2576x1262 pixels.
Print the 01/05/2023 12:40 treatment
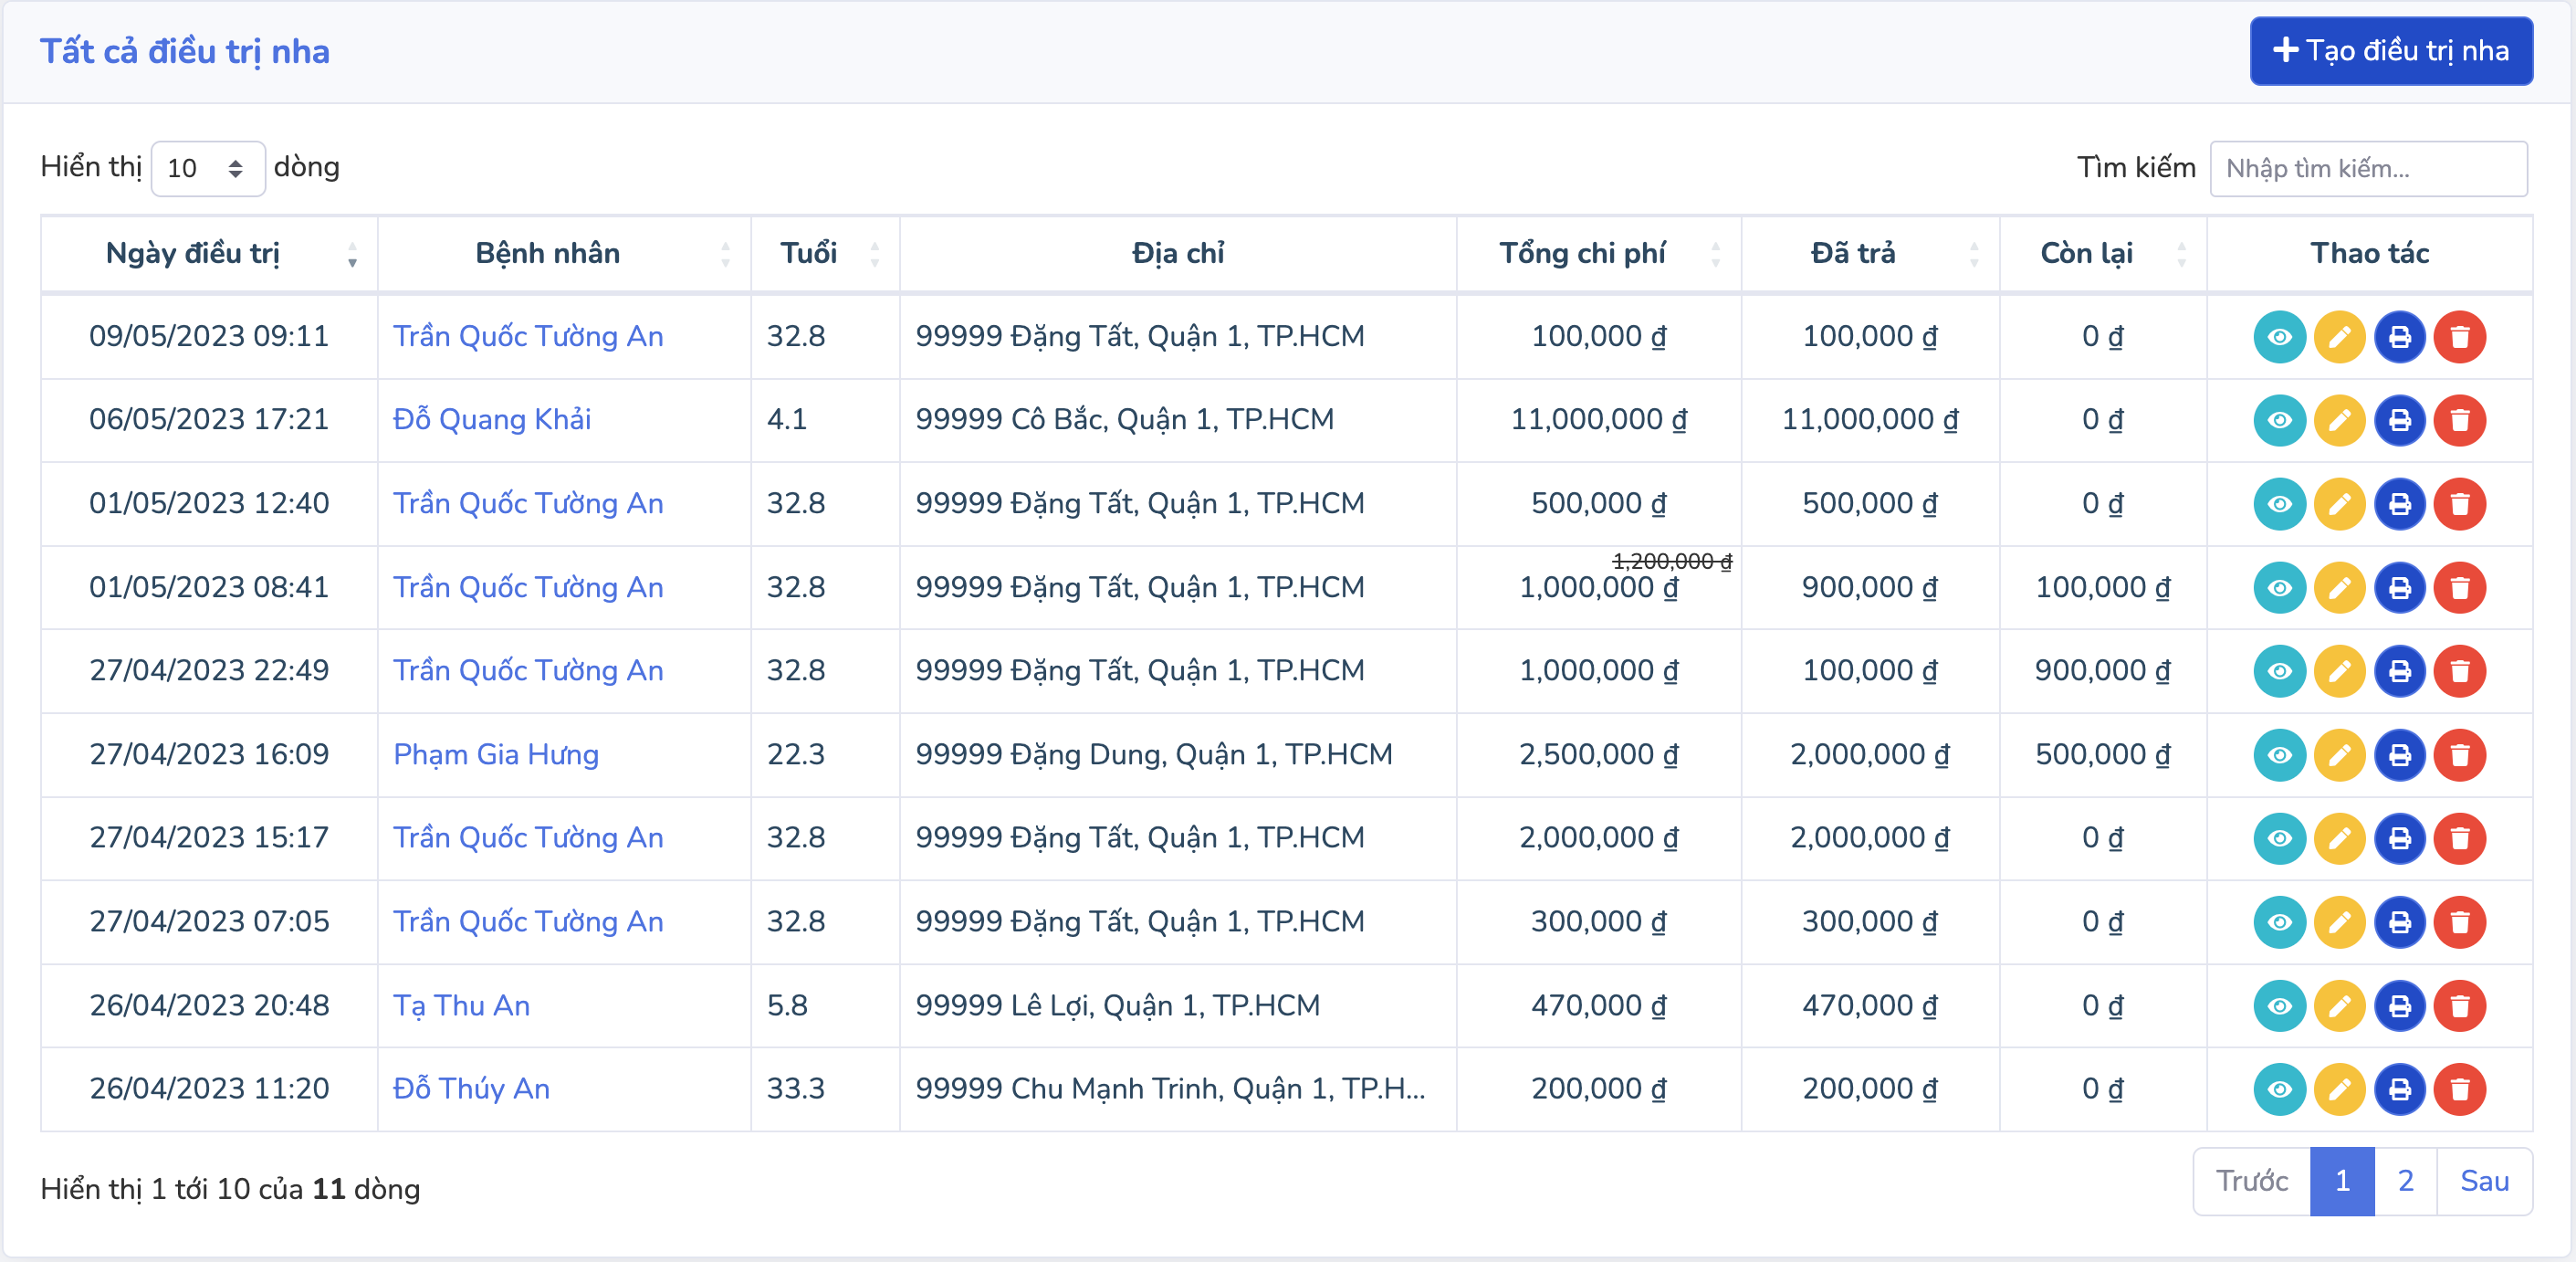pyautogui.click(x=2399, y=504)
